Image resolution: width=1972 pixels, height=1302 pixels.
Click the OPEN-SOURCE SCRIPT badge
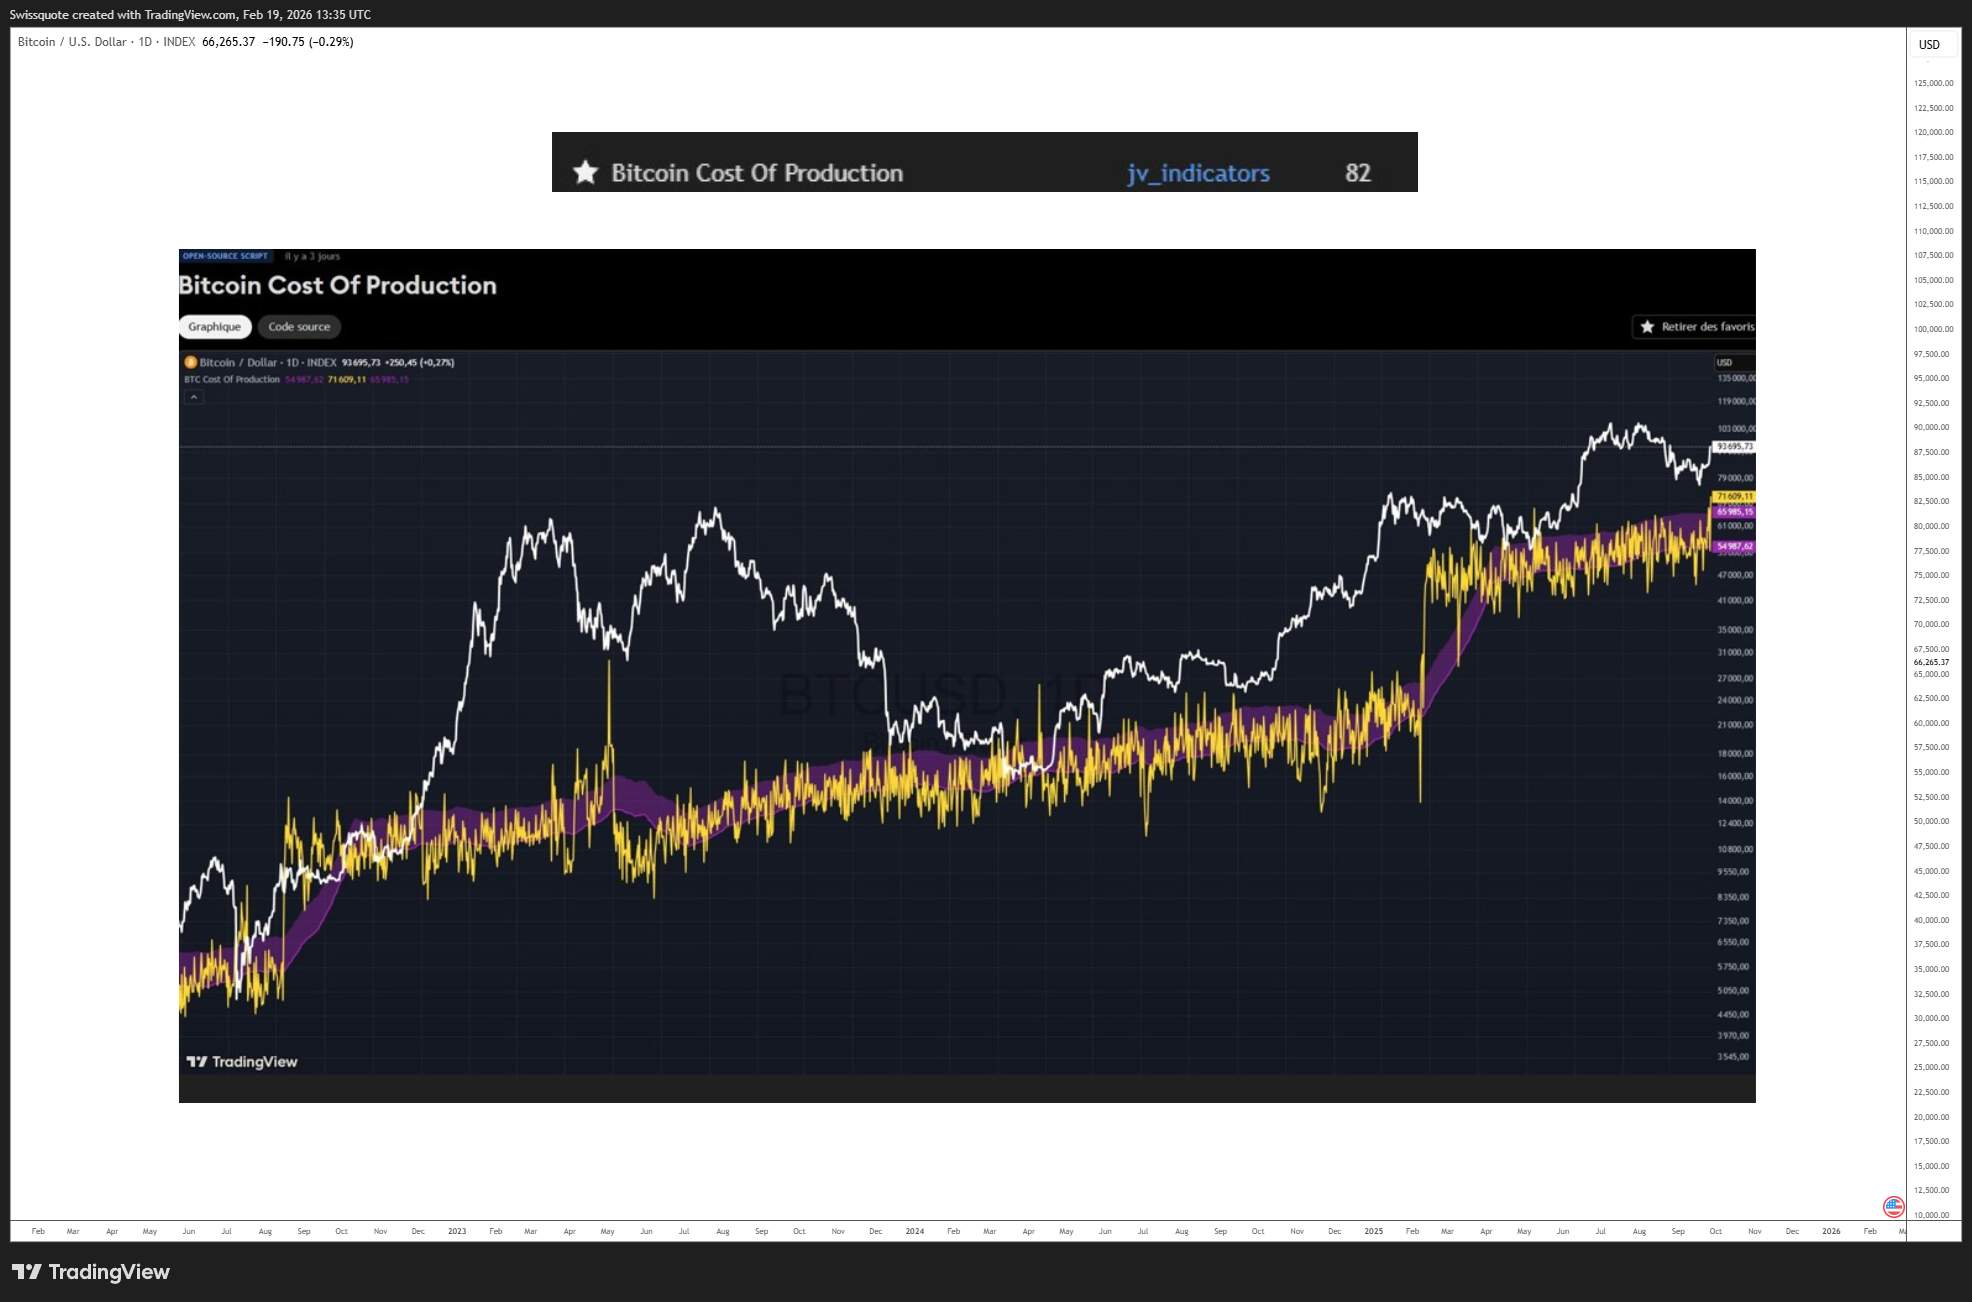[225, 256]
